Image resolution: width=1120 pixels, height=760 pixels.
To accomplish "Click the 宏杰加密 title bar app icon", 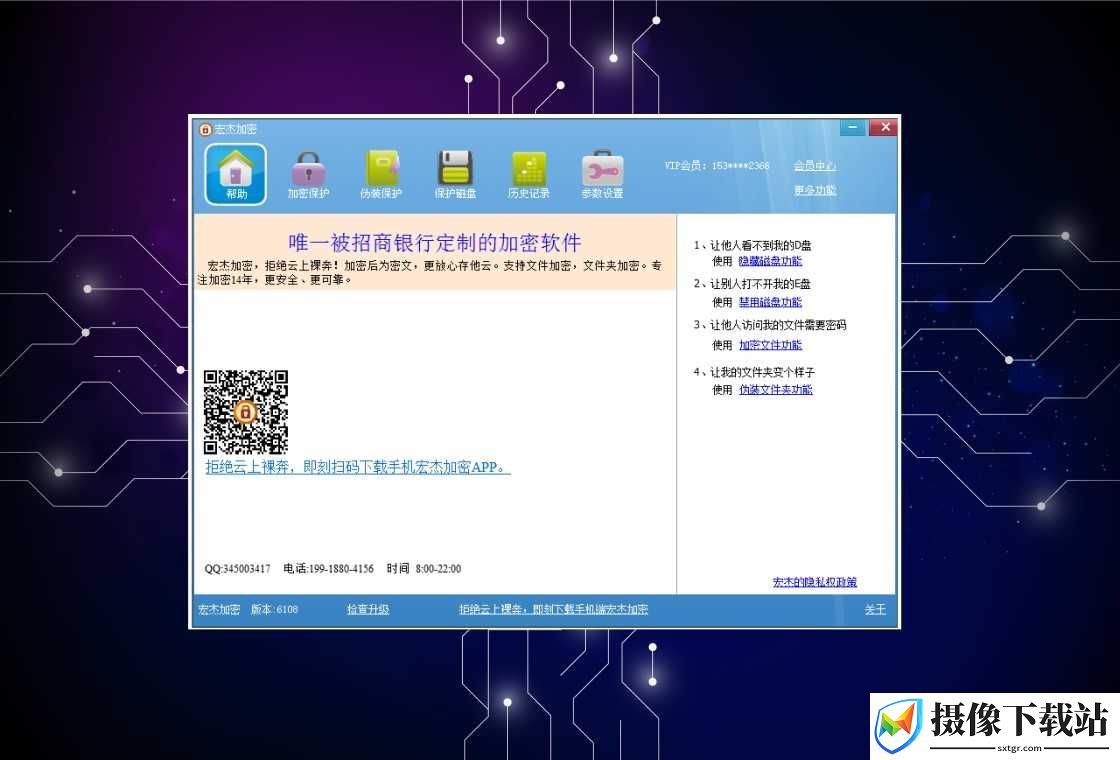I will [x=205, y=129].
